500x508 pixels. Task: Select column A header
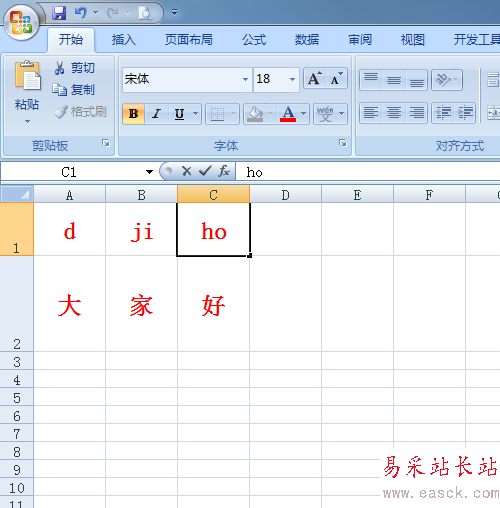[69, 195]
